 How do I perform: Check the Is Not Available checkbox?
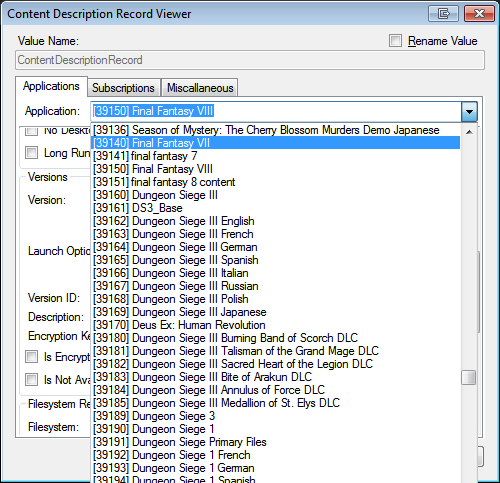pyautogui.click(x=31, y=379)
